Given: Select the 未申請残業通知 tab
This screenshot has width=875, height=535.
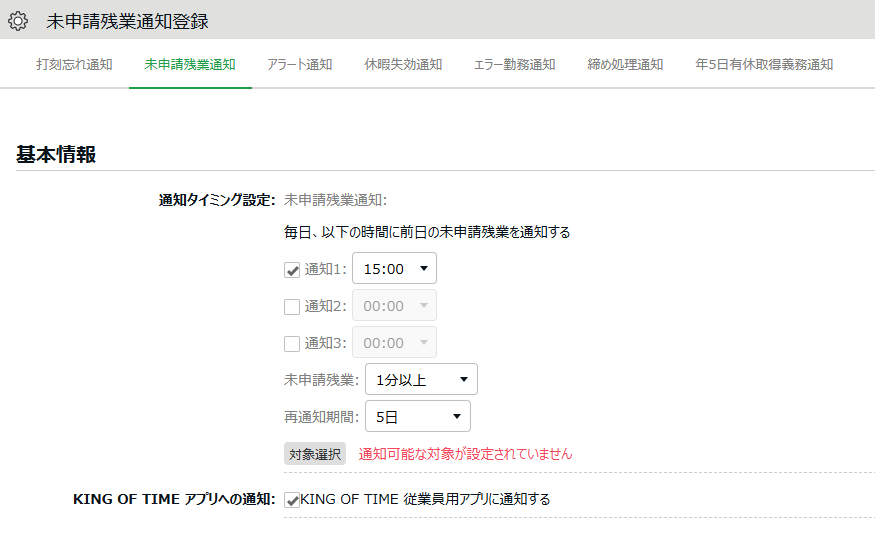Looking at the screenshot, I should (190, 65).
